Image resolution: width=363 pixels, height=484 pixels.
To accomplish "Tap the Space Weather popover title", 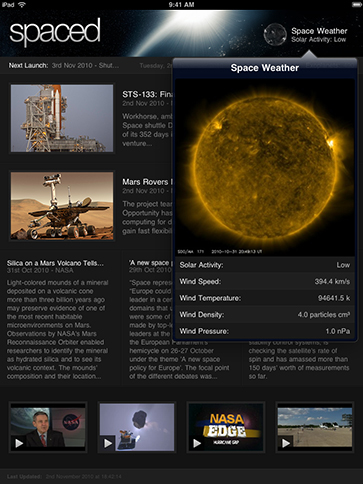I will pyautogui.click(x=265, y=68).
